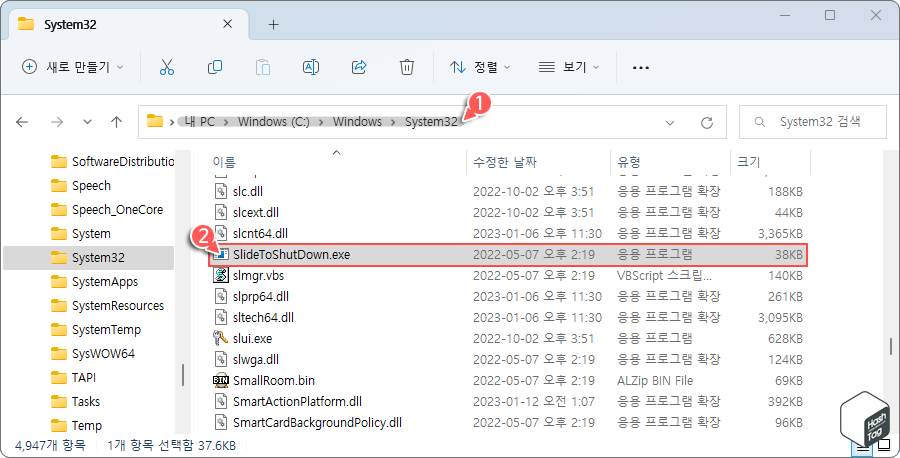This screenshot has width=900, height=458.
Task: Add a new tab with plus button
Action: click(274, 24)
